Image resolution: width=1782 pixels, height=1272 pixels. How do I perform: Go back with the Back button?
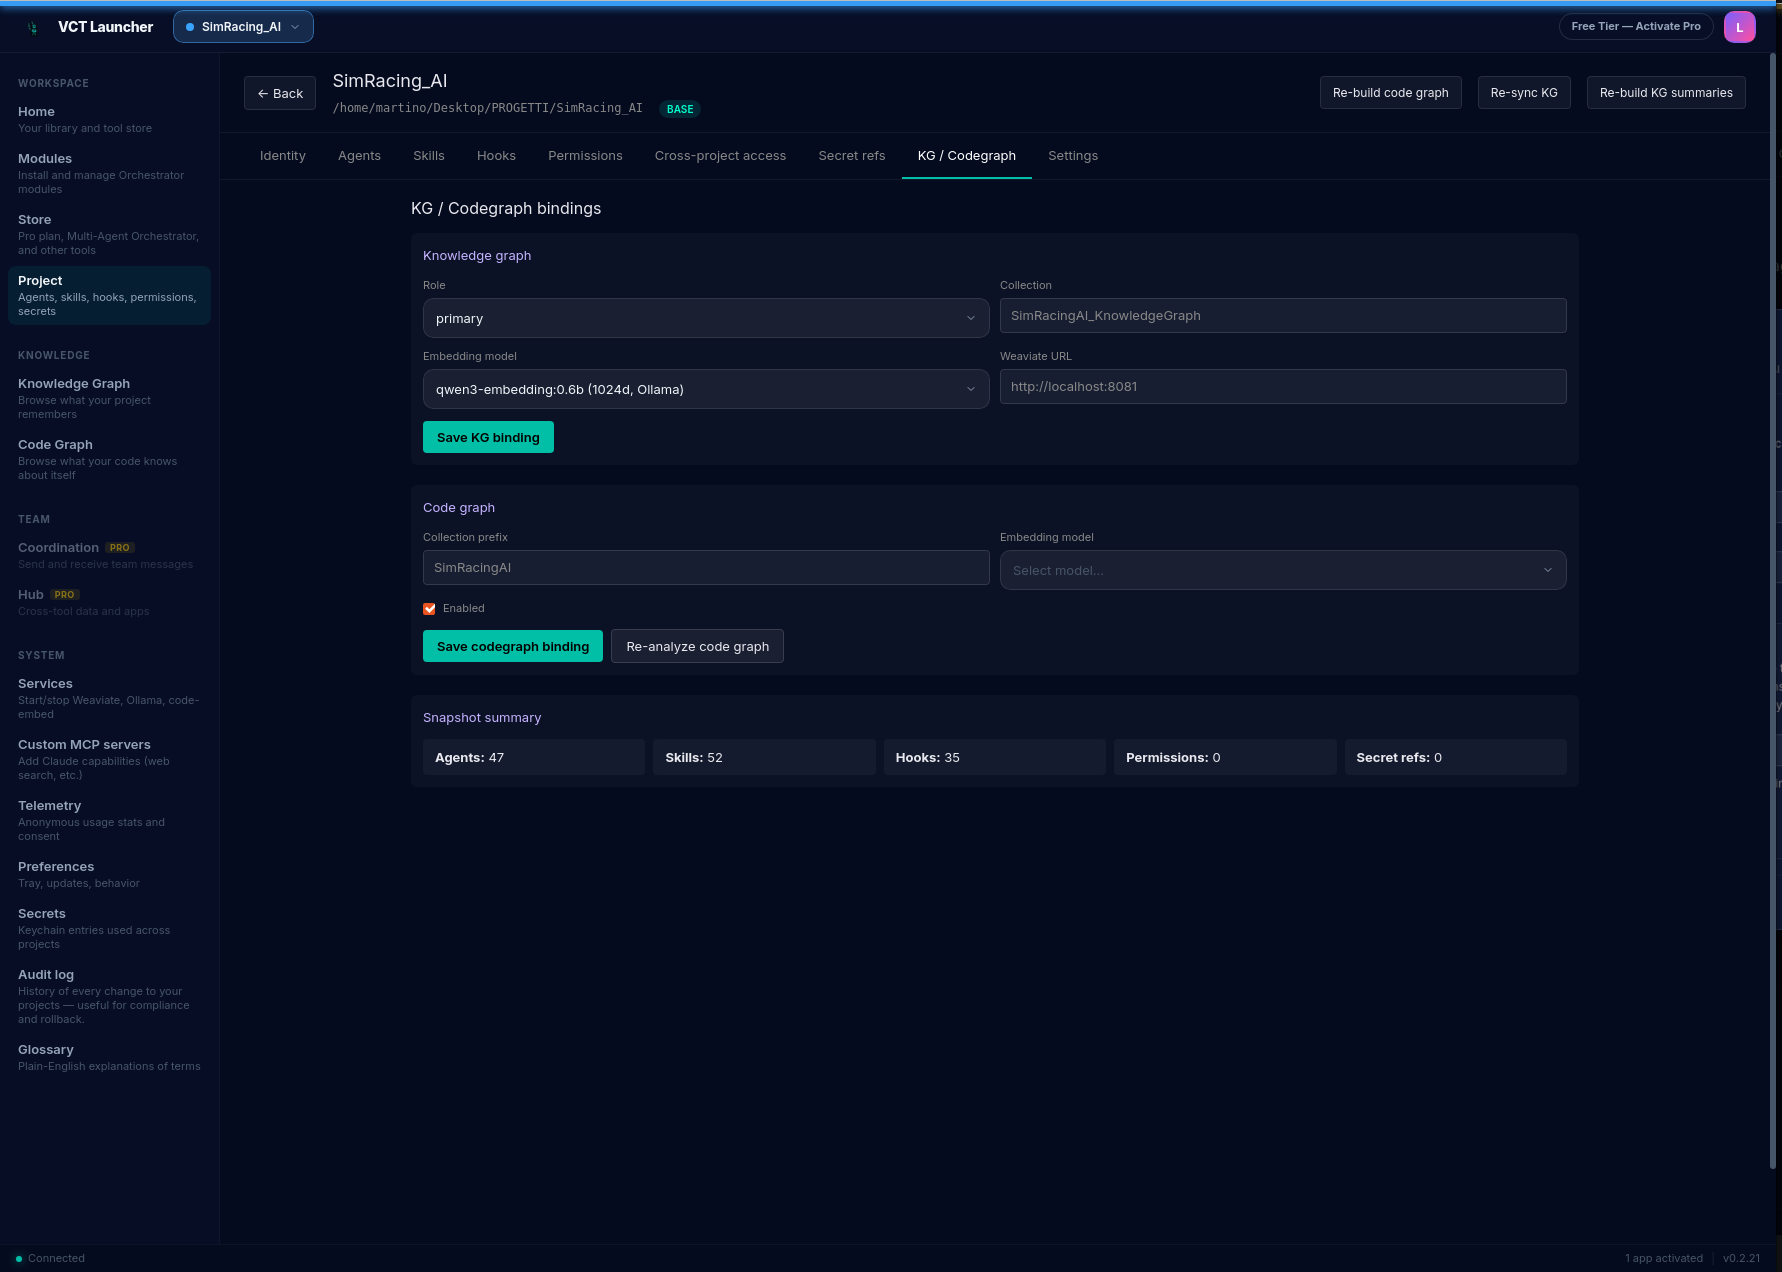click(280, 93)
